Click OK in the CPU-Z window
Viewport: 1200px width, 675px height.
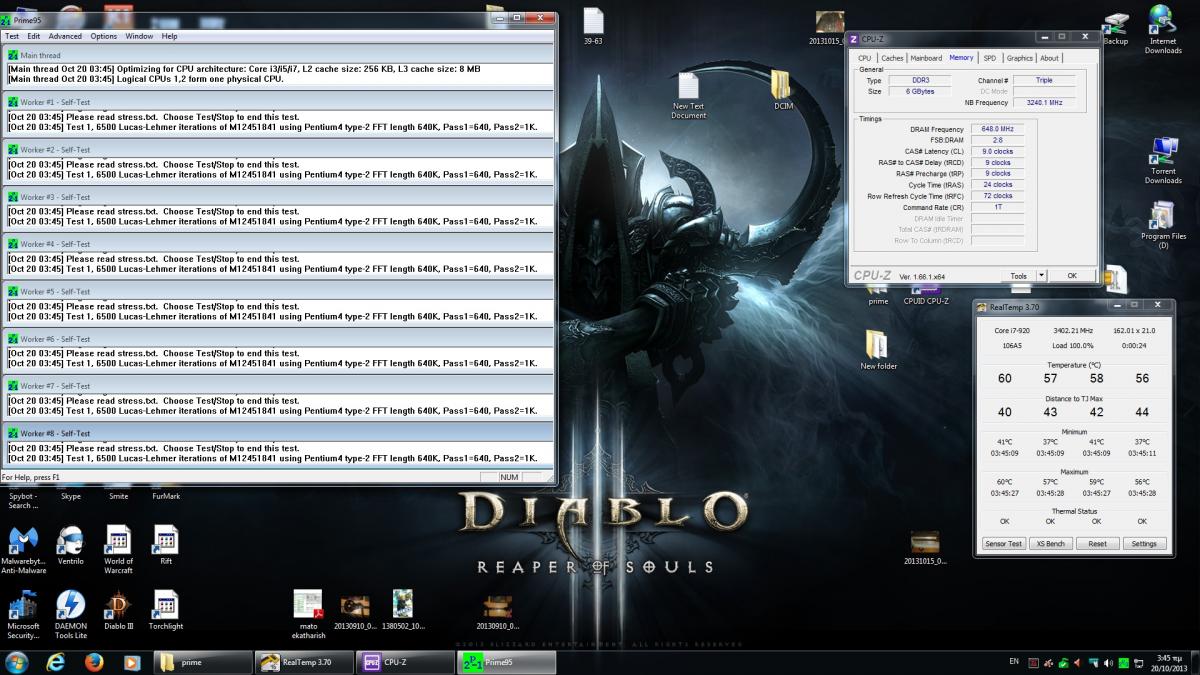pyautogui.click(x=1072, y=275)
